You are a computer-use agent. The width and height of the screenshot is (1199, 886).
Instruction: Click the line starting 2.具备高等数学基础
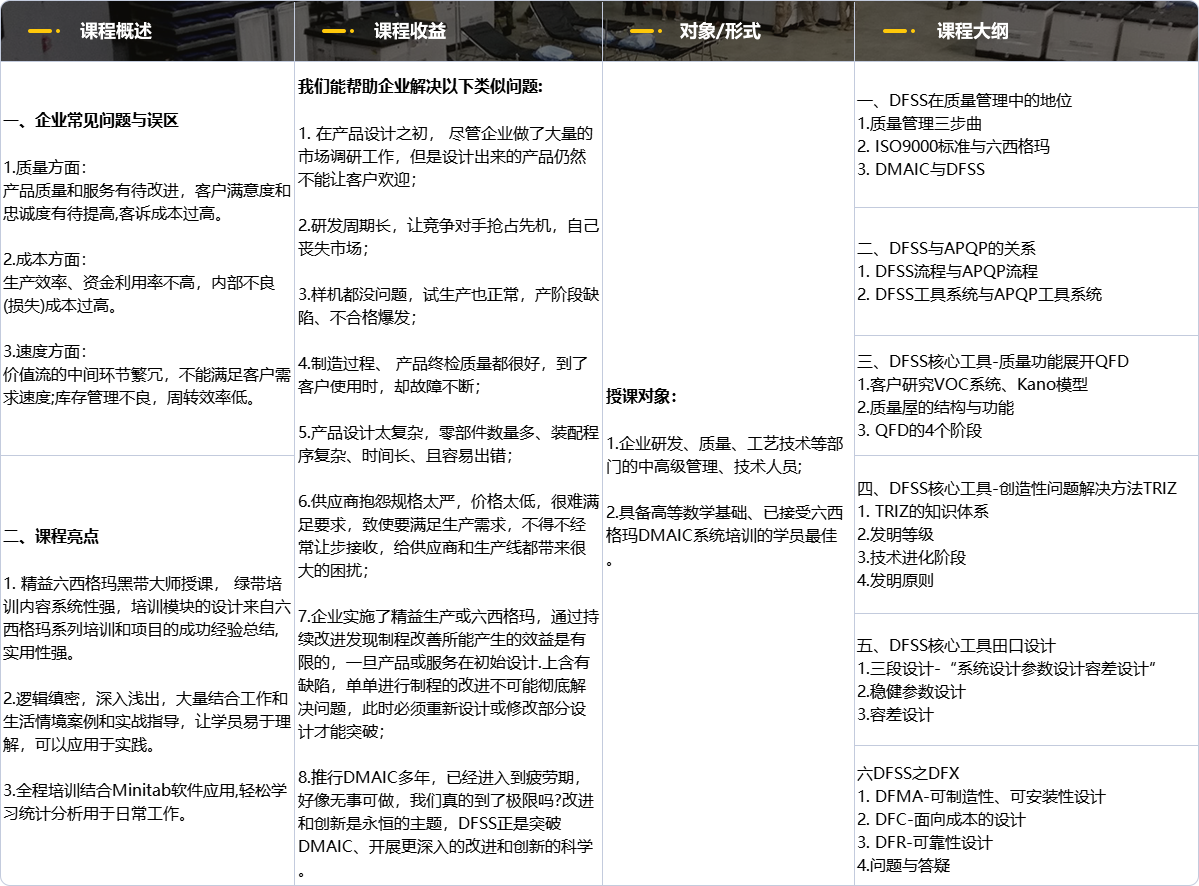click(x=725, y=512)
